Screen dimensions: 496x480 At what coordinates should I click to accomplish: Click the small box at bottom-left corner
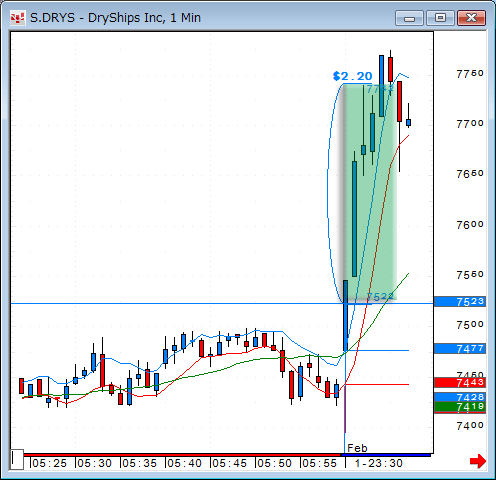coord(17,459)
